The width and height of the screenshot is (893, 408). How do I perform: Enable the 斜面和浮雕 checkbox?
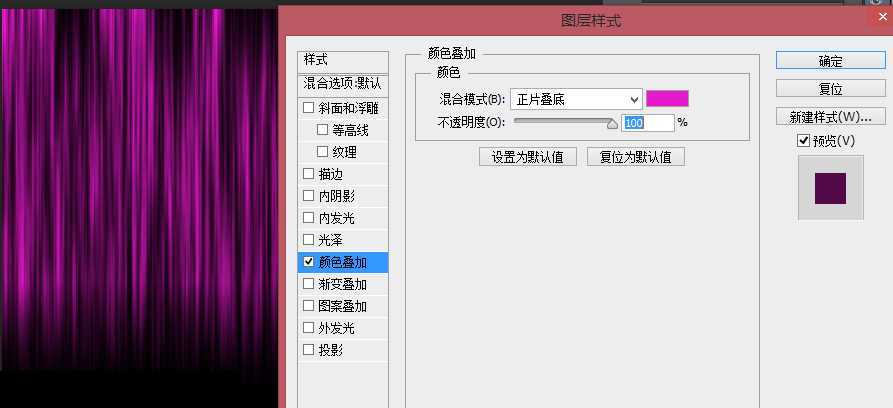coord(309,108)
